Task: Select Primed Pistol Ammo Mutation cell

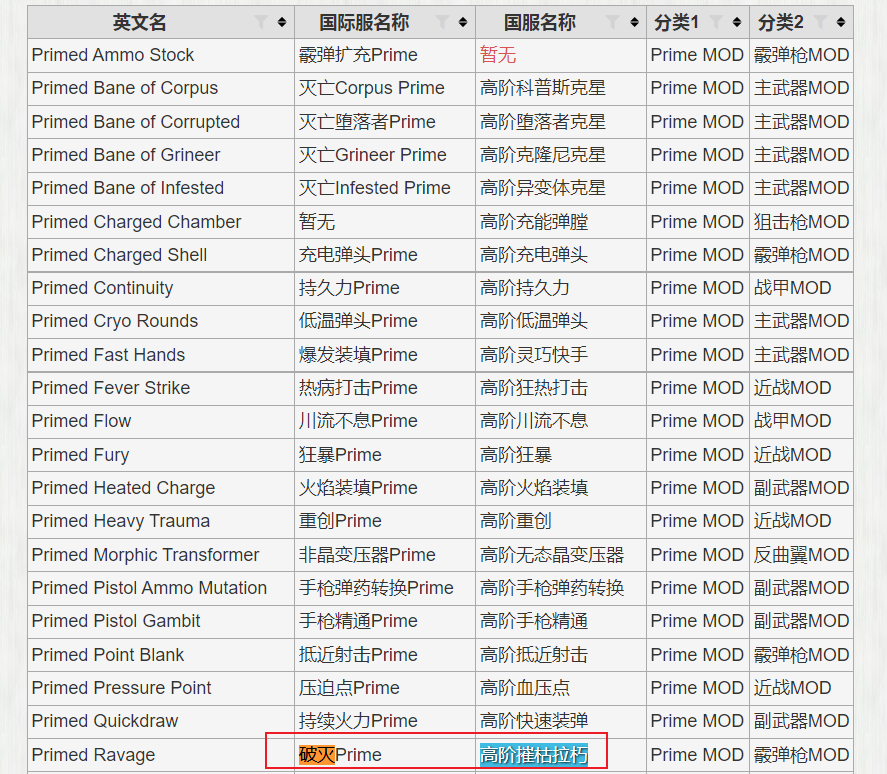Action: 161,588
